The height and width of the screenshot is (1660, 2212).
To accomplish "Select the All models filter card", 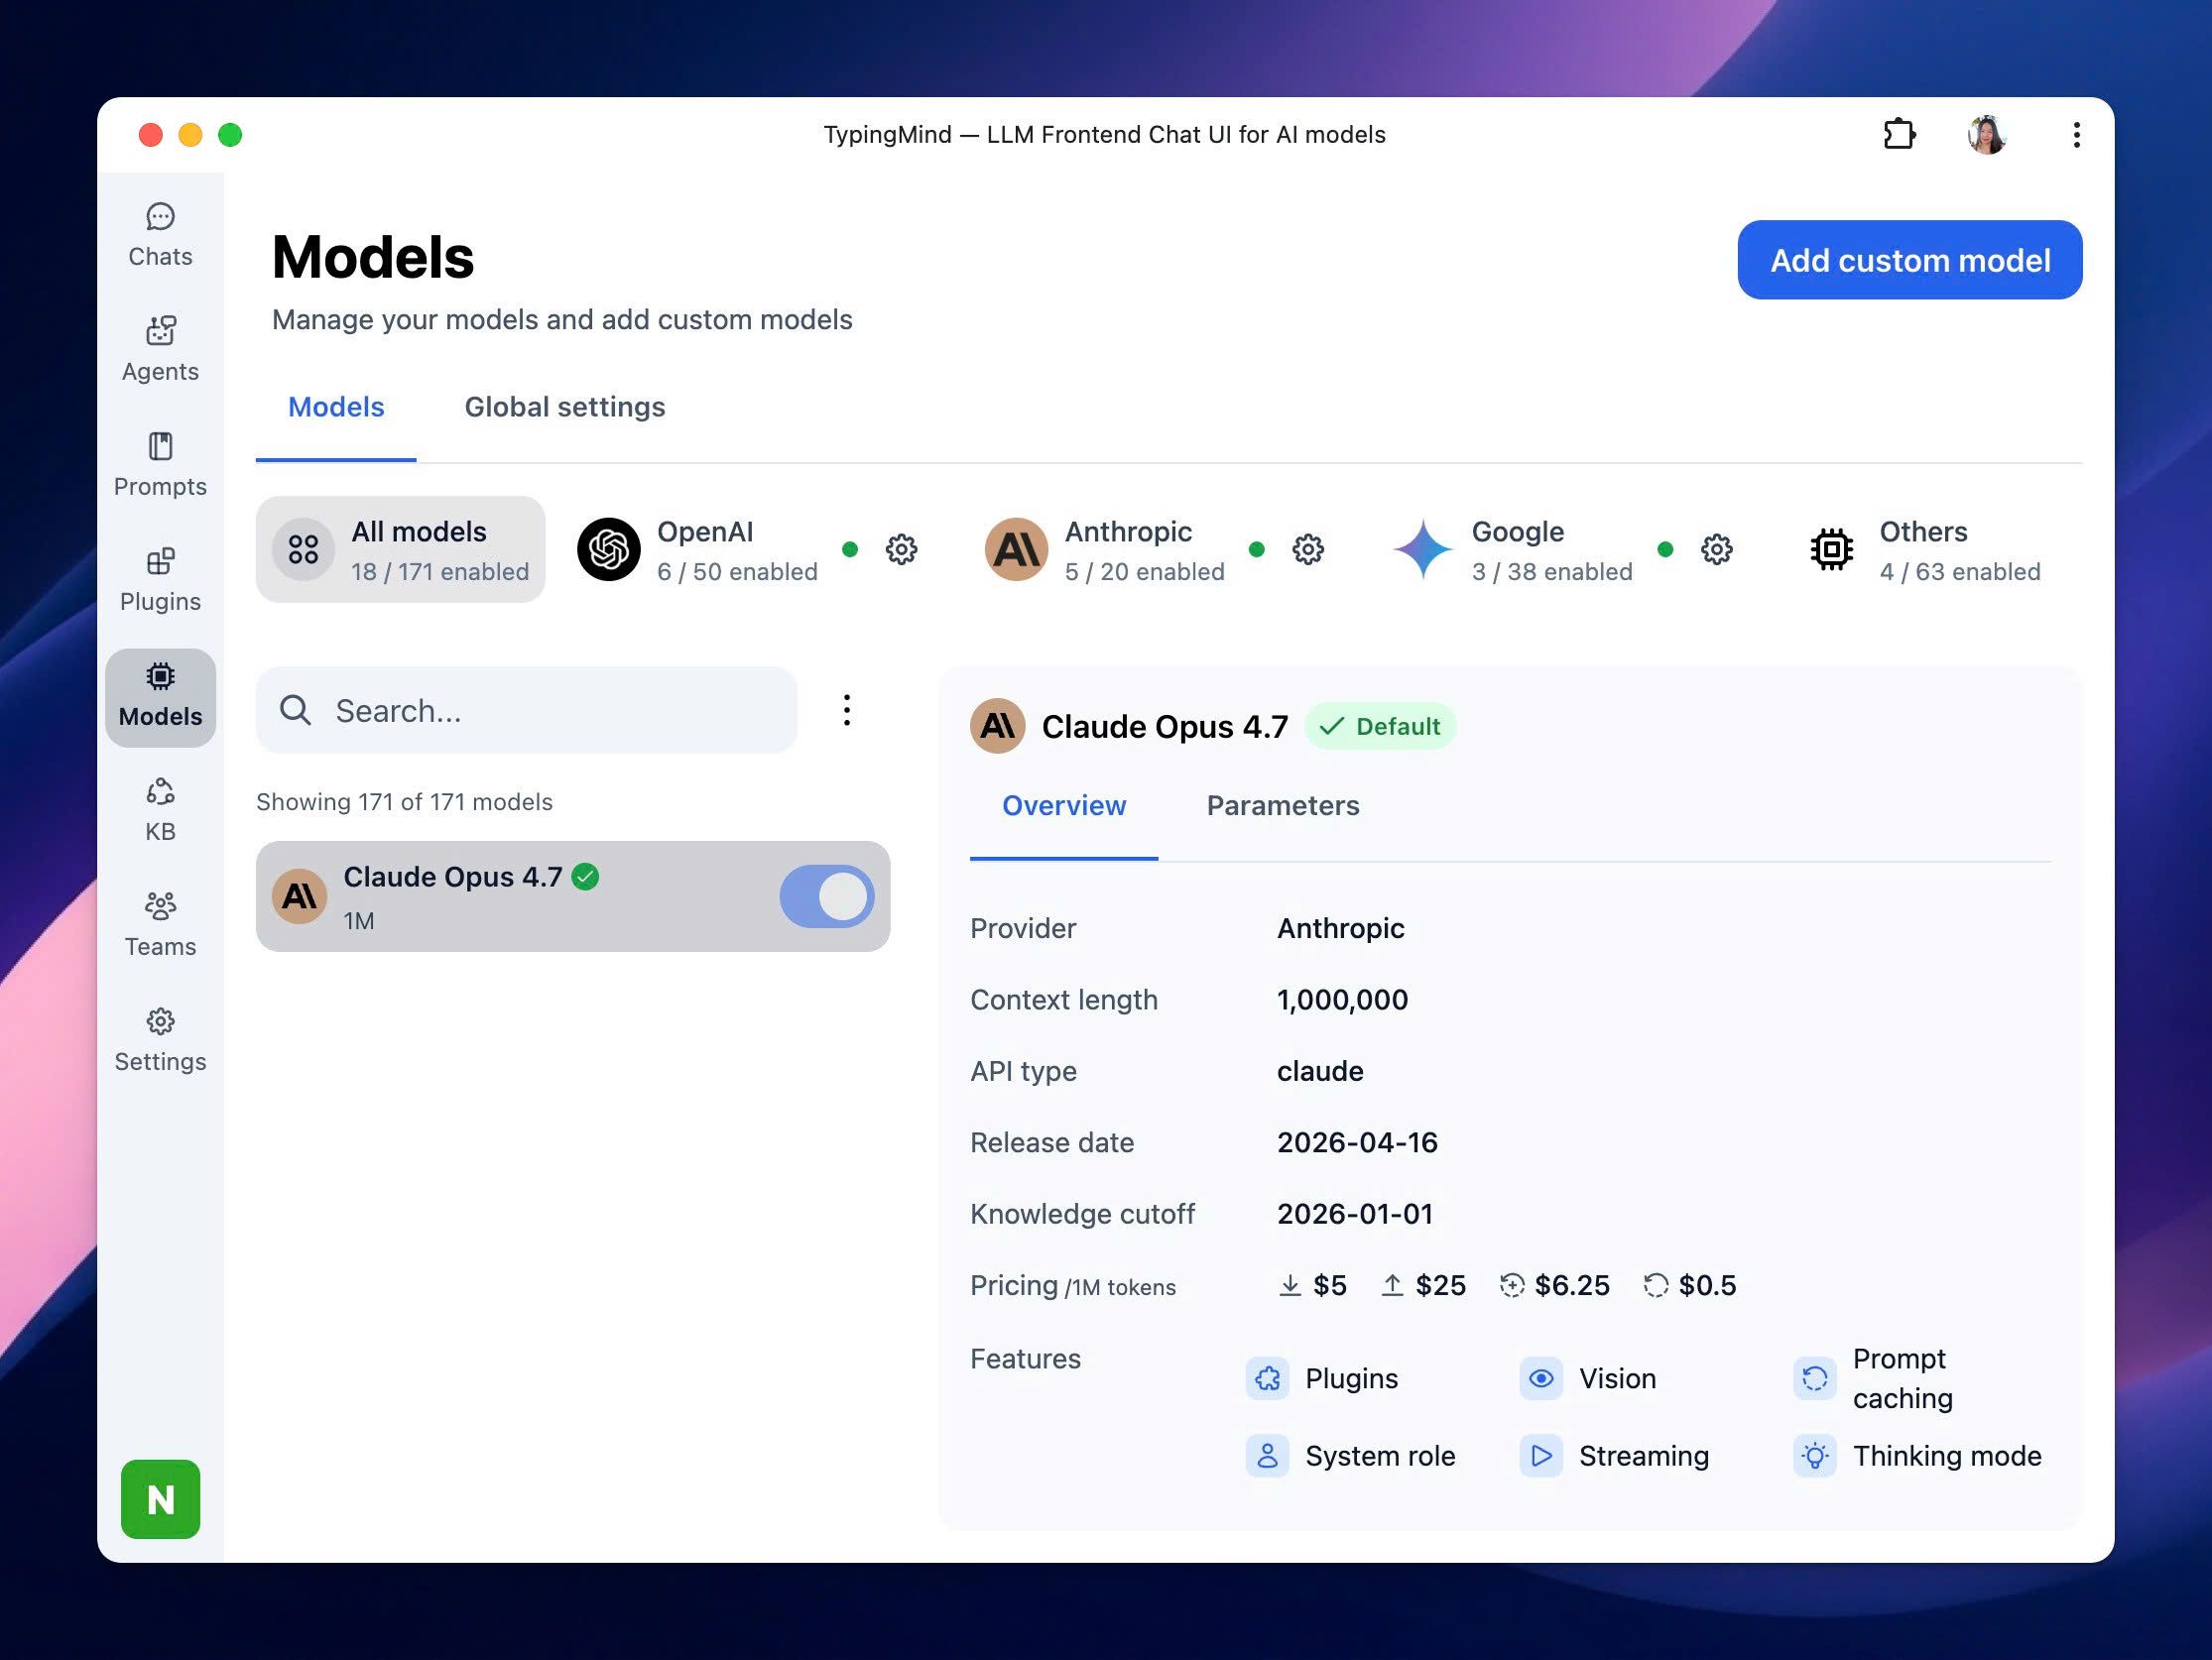I will 400,549.
